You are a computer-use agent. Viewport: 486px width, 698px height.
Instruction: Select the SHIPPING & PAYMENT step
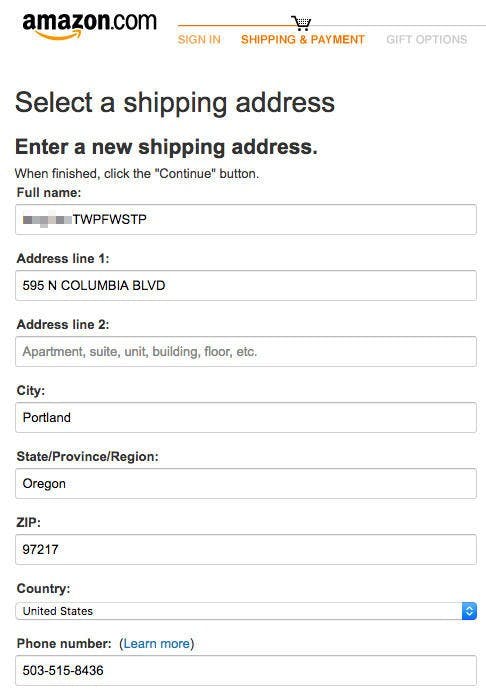pos(303,40)
